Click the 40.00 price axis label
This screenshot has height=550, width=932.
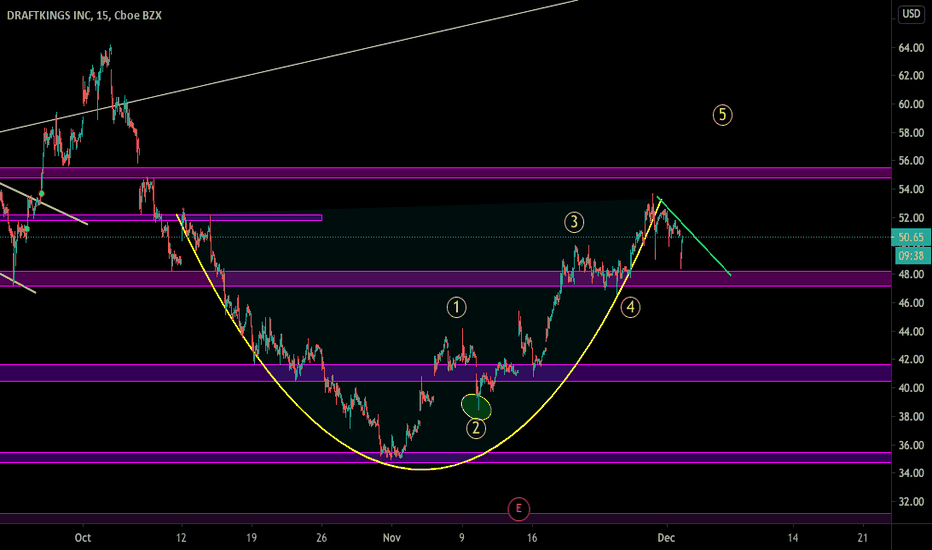[x=911, y=388]
